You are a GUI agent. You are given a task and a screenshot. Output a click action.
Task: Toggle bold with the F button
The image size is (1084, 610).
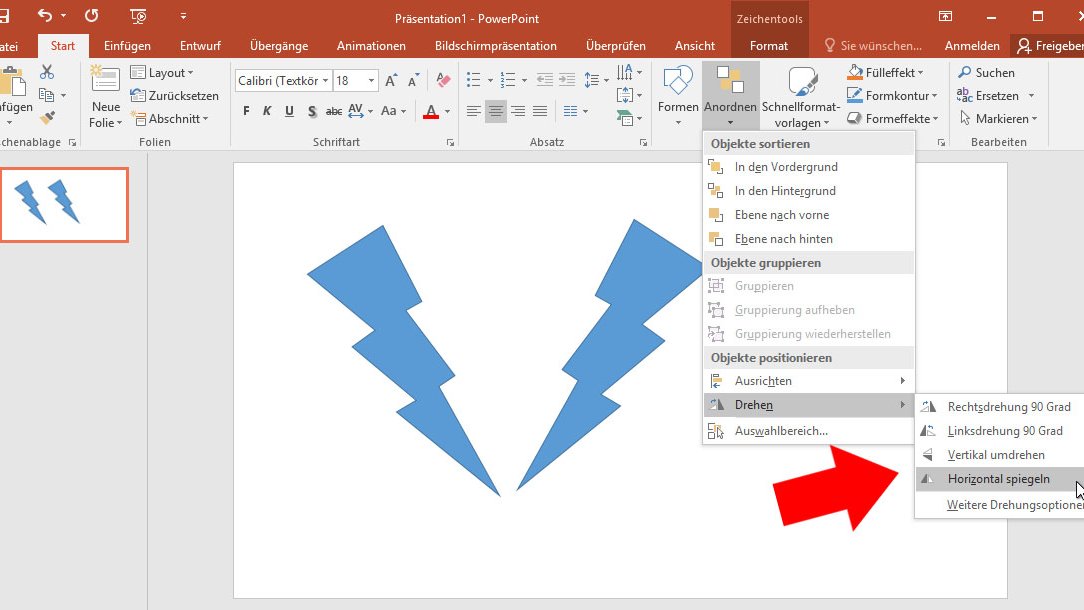[x=246, y=111]
